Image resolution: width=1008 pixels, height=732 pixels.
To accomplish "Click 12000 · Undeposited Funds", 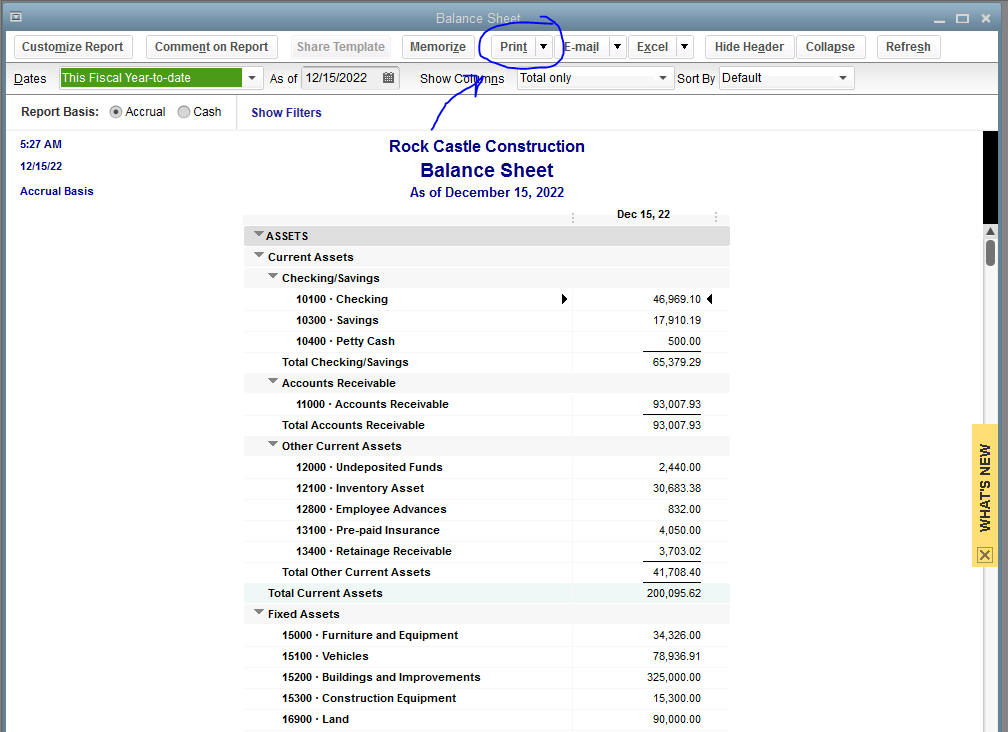I will click(369, 467).
